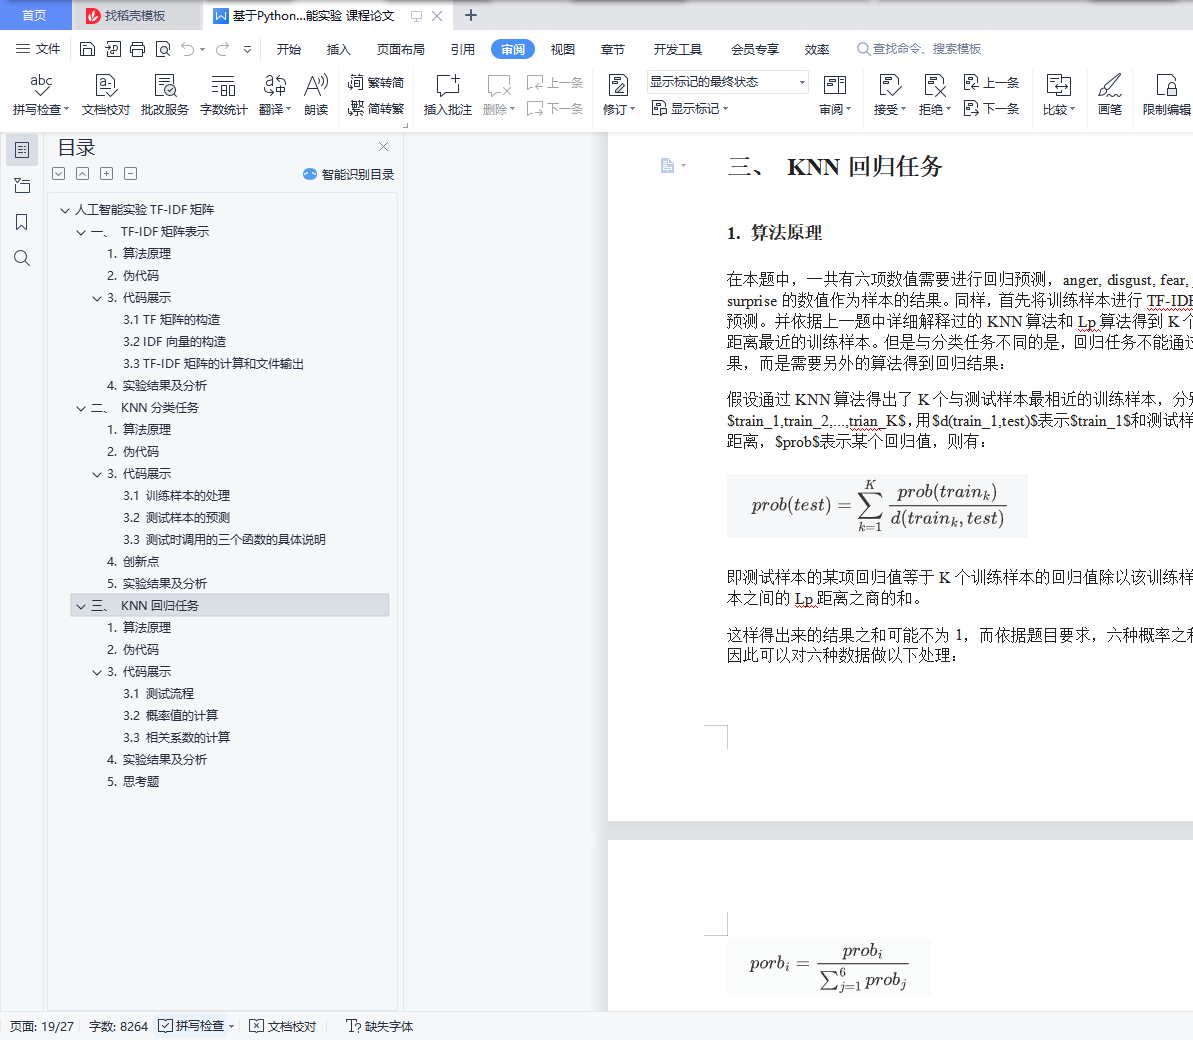Open the undo history dropdown arrow
The height and width of the screenshot is (1040, 1193).
pos(202,49)
